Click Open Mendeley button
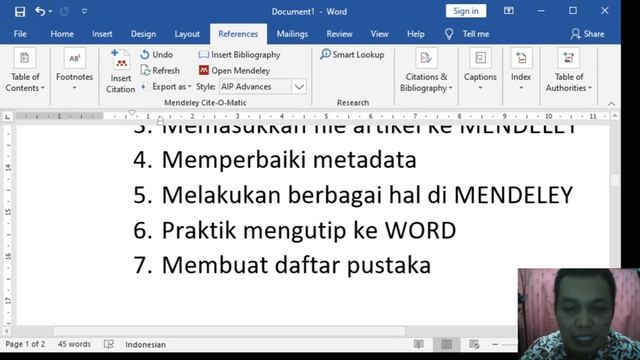Viewport: 640px width, 360px height. [234, 71]
